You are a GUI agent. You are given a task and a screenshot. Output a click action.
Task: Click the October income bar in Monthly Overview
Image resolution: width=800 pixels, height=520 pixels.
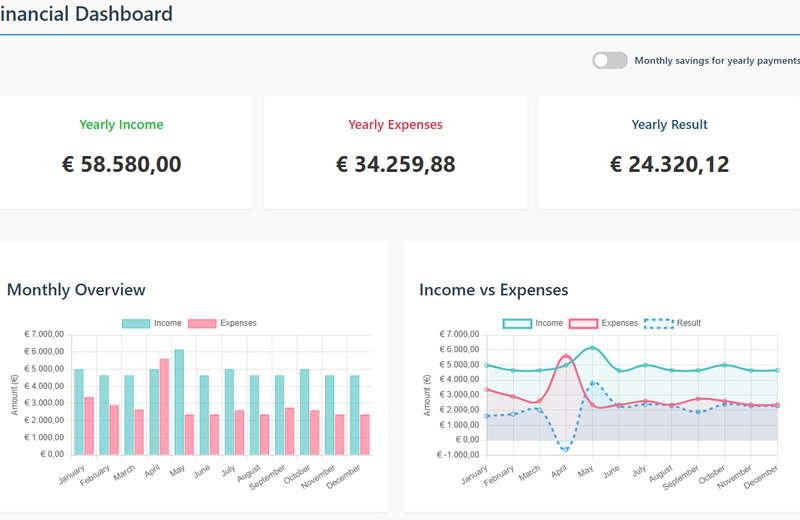pyautogui.click(x=305, y=412)
